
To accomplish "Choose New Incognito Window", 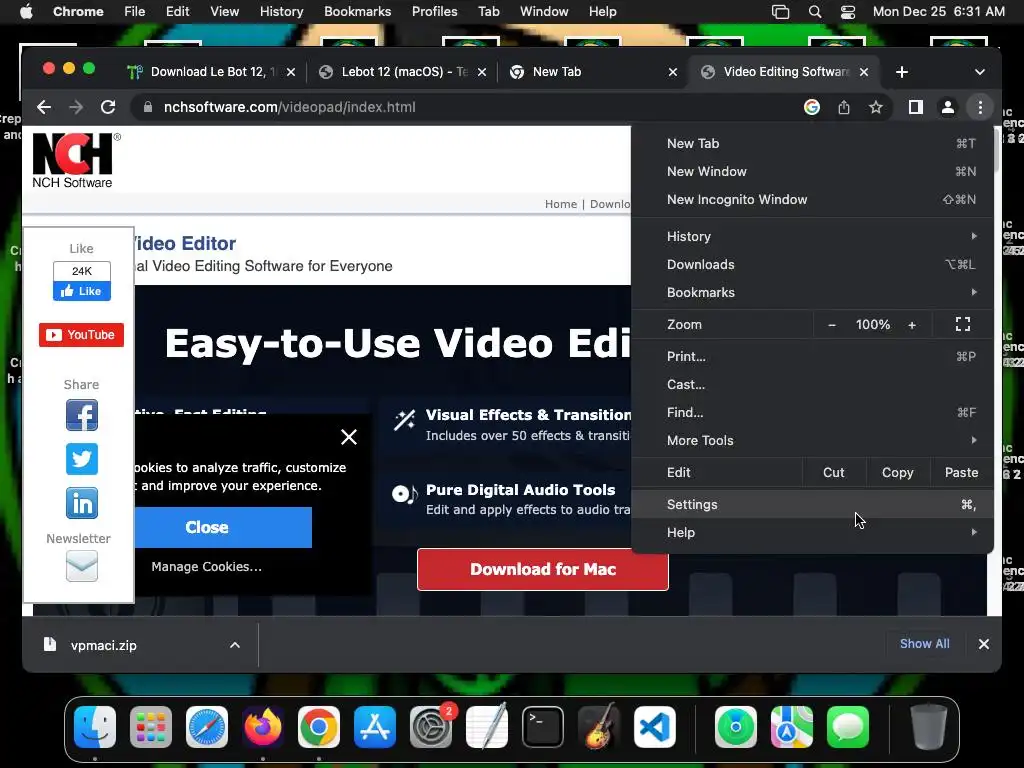I will tap(812, 200).
